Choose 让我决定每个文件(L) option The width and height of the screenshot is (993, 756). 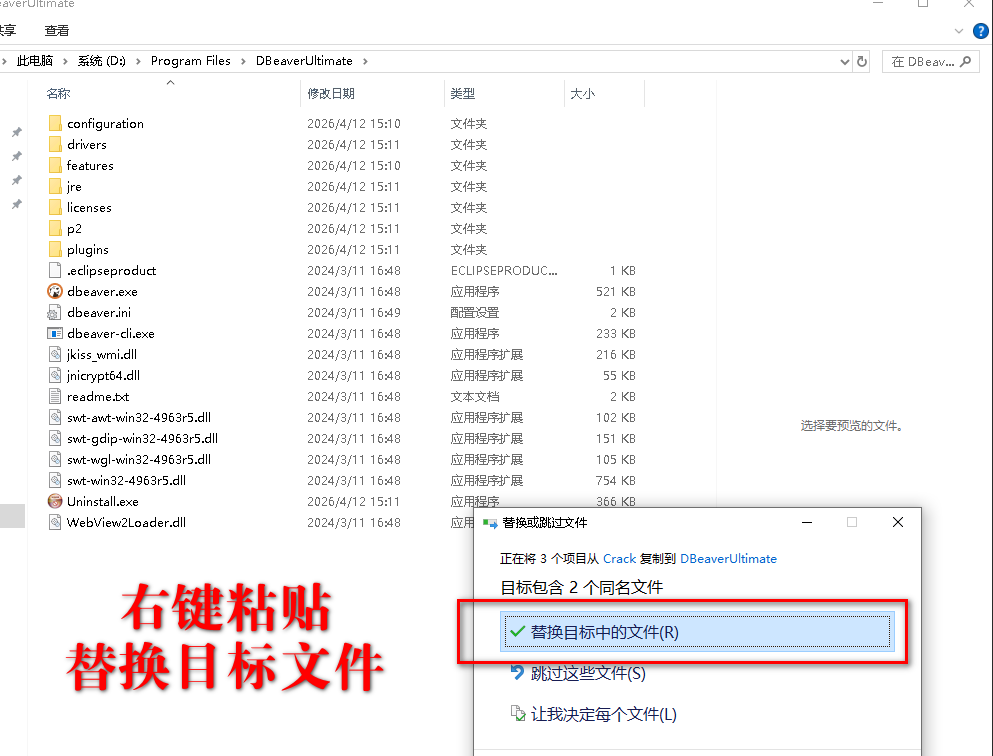coord(593,714)
